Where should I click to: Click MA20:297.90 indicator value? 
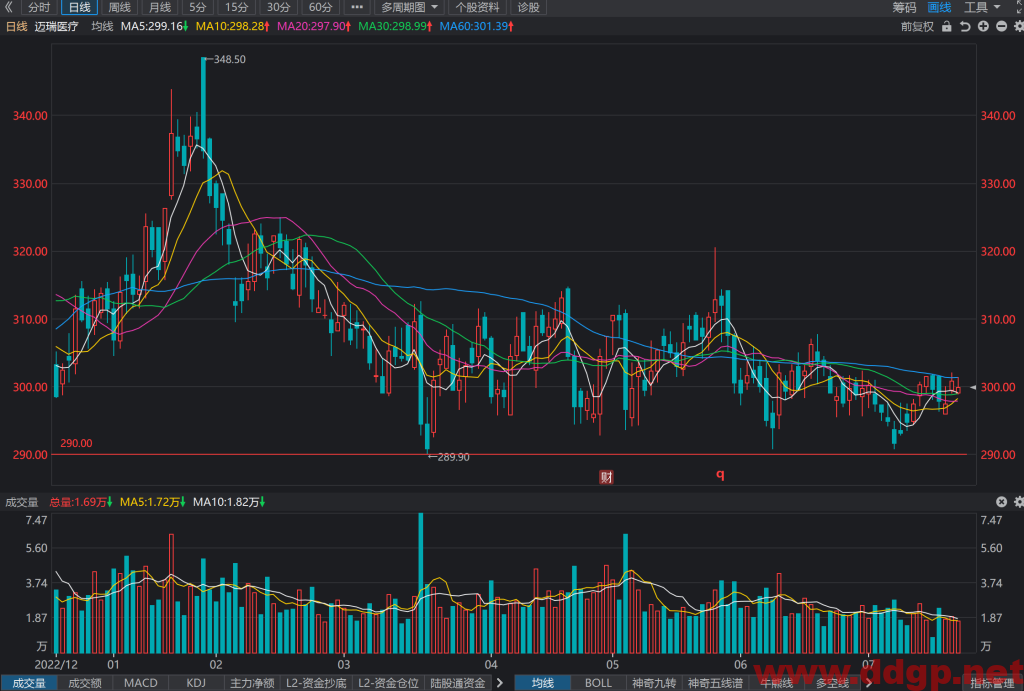point(313,26)
